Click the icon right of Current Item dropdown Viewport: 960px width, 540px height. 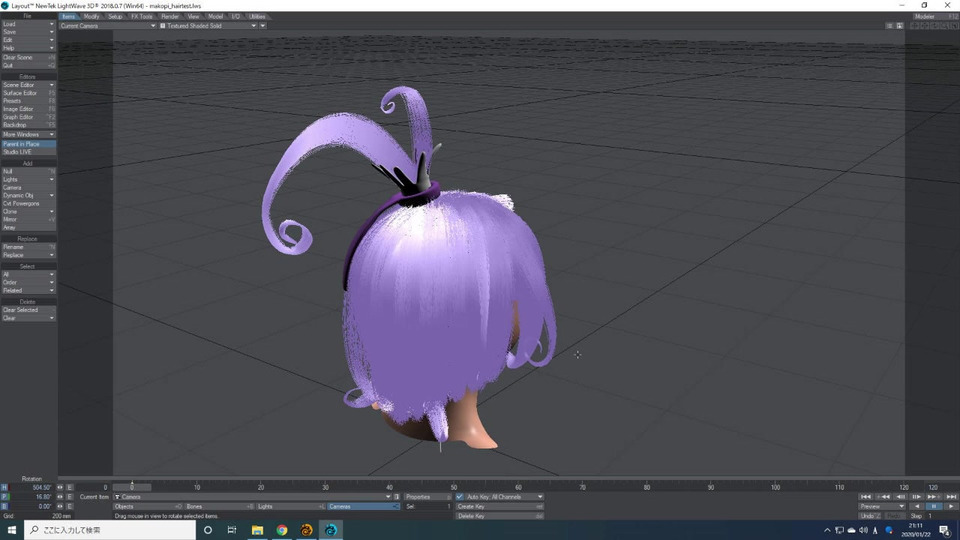(397, 497)
